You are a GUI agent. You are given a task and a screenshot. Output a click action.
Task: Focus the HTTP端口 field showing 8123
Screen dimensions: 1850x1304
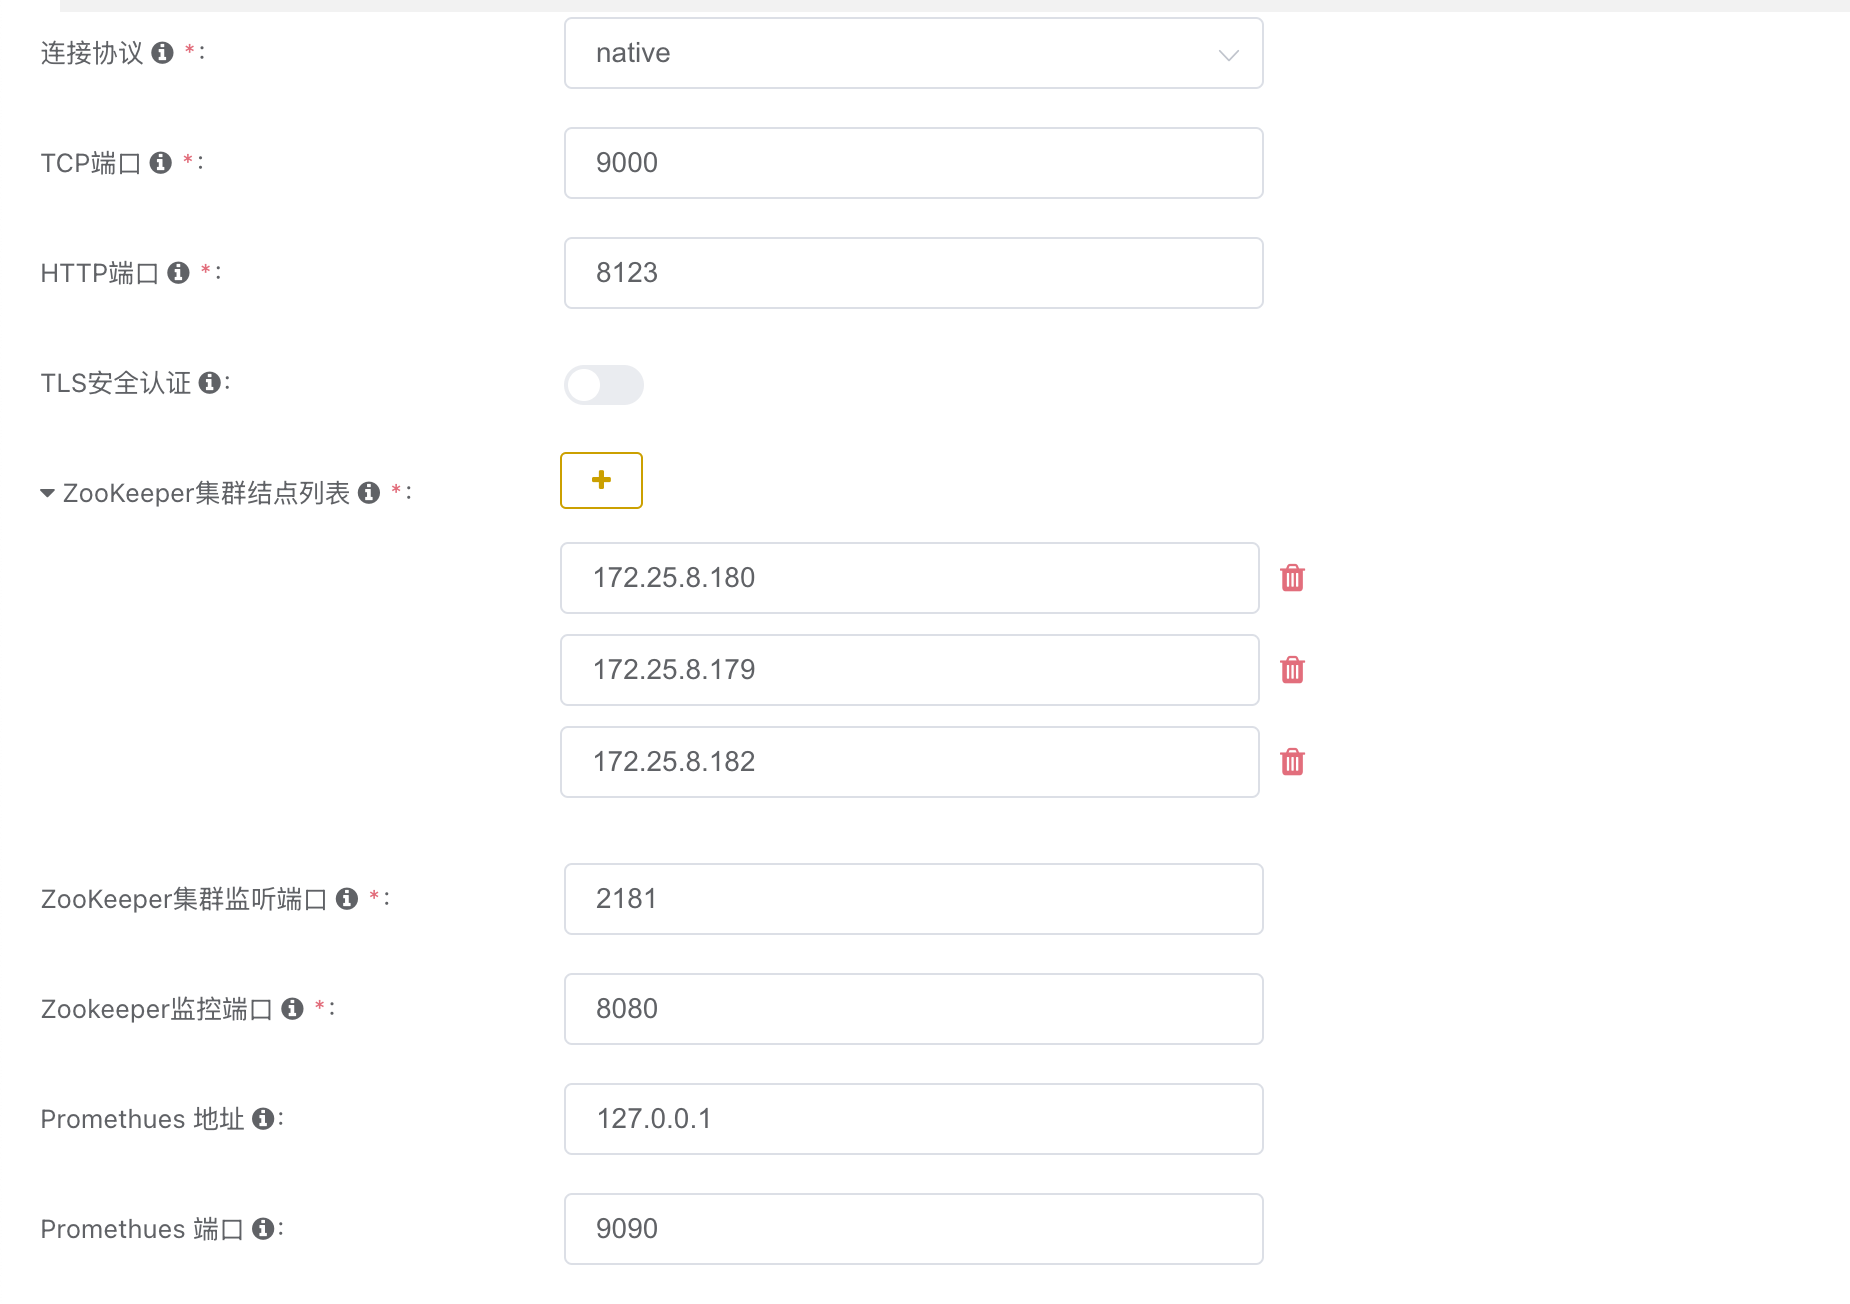coord(912,273)
